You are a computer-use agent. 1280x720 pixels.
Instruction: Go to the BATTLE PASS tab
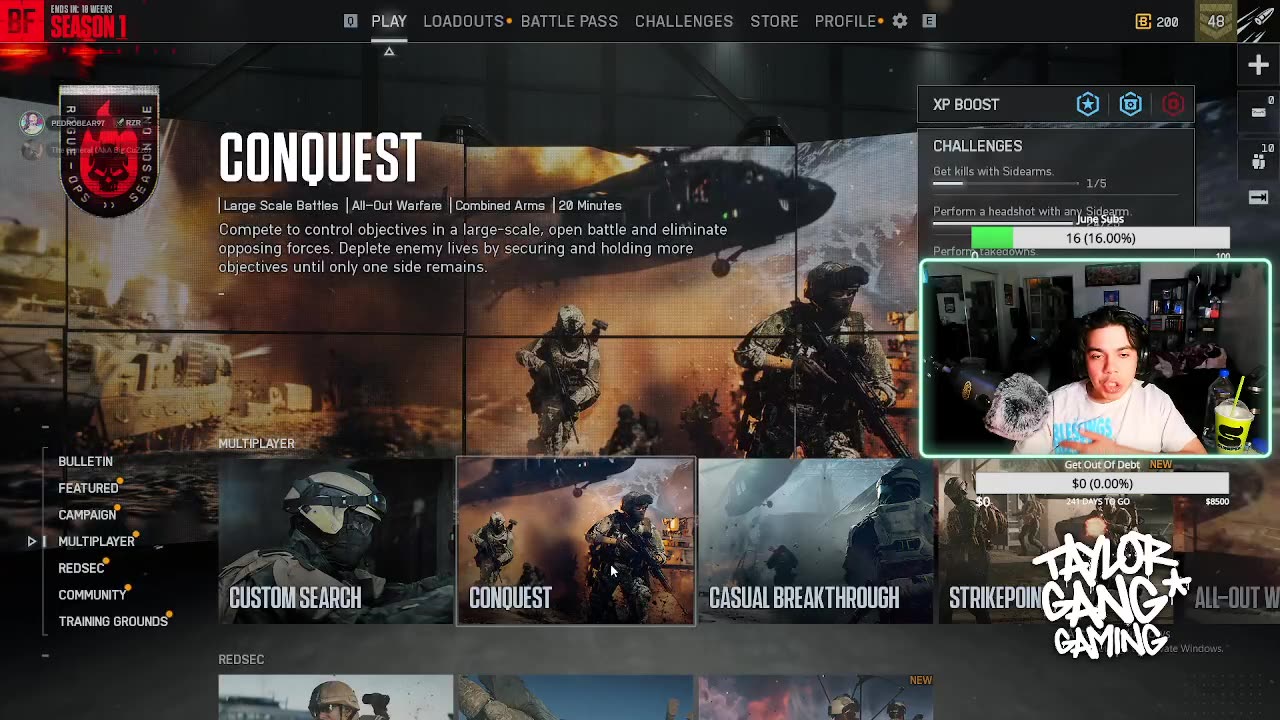[569, 21]
